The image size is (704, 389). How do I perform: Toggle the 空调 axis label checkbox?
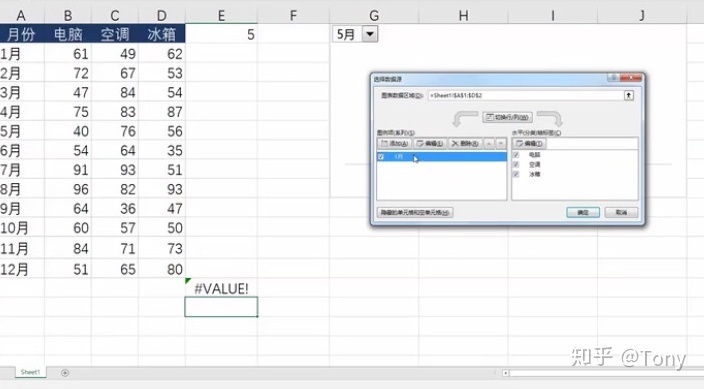tap(516, 164)
